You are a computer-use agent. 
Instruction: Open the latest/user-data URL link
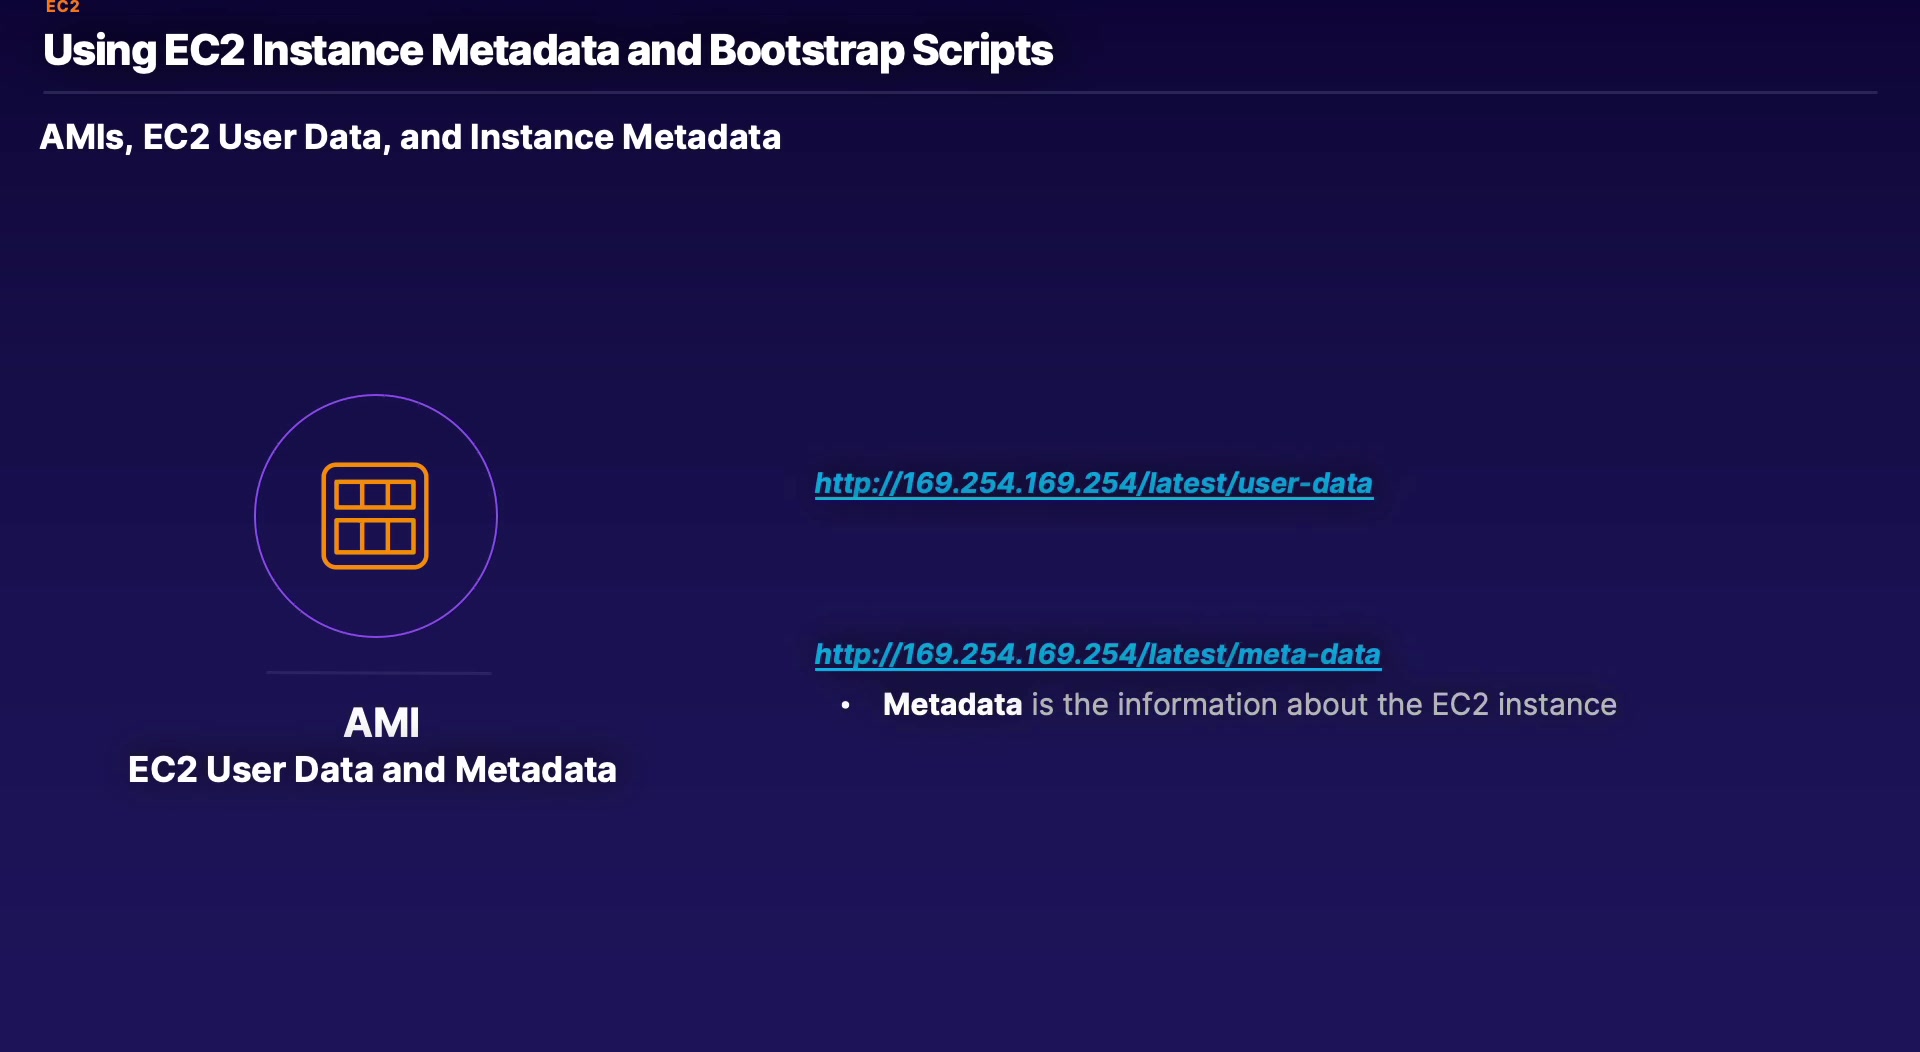(1093, 484)
